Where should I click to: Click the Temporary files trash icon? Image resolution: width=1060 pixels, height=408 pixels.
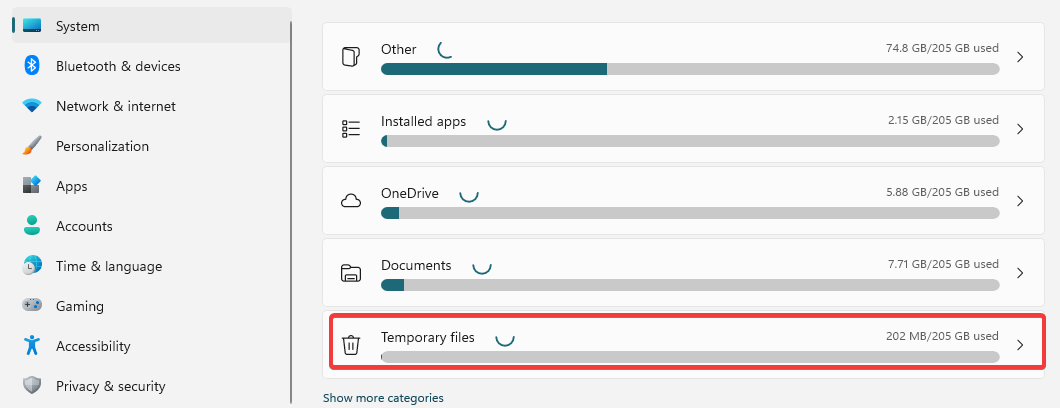[350, 345]
